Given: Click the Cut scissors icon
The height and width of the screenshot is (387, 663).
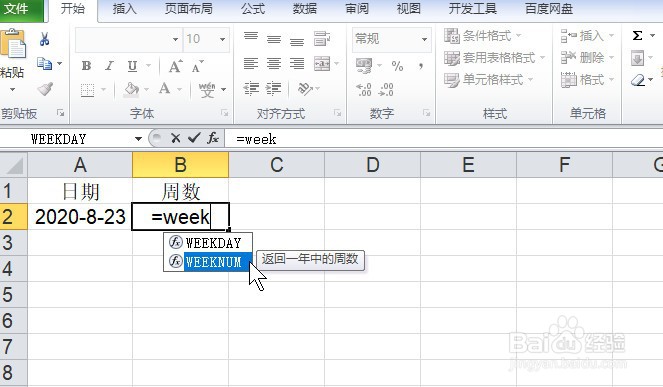Looking at the screenshot, I should pyautogui.click(x=44, y=39).
